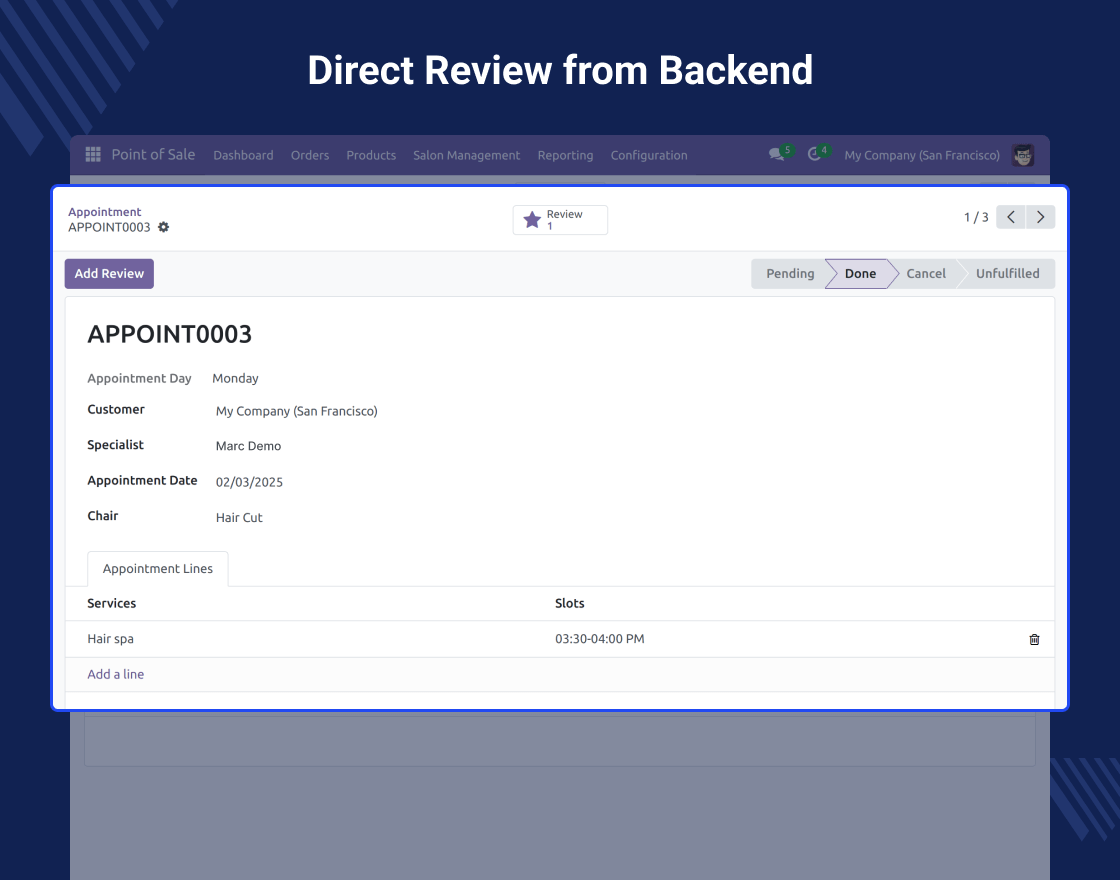Open the Reporting menu
1120x880 pixels.
tap(565, 155)
